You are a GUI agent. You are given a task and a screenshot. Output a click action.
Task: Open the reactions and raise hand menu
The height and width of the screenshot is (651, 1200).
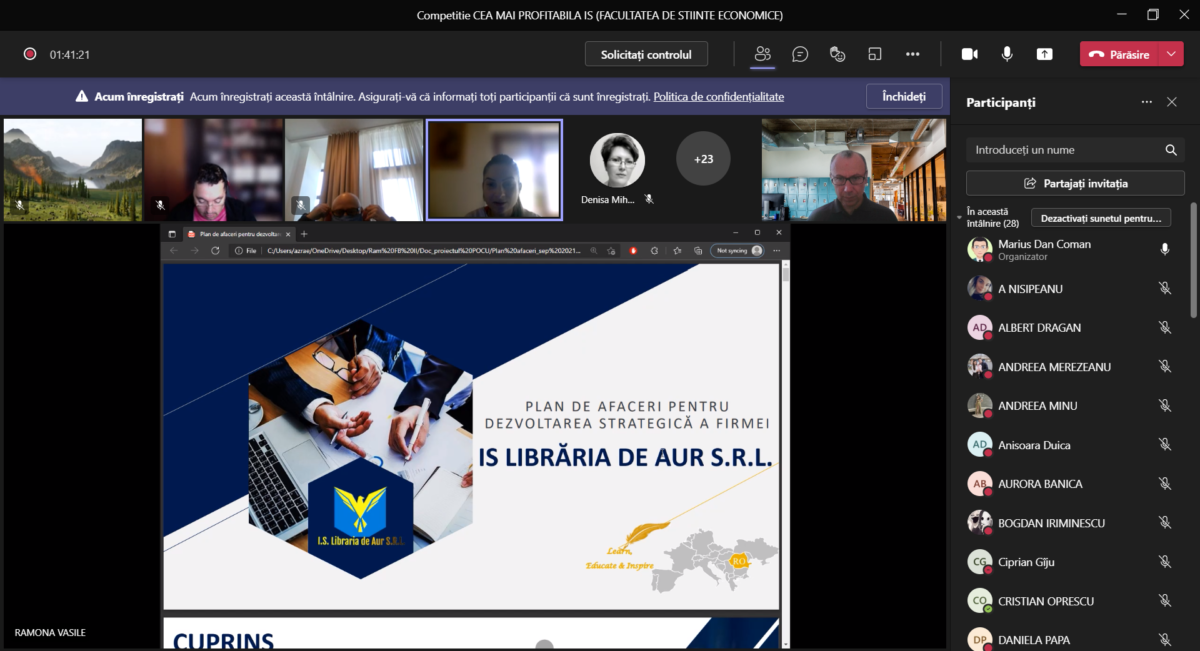pos(838,54)
